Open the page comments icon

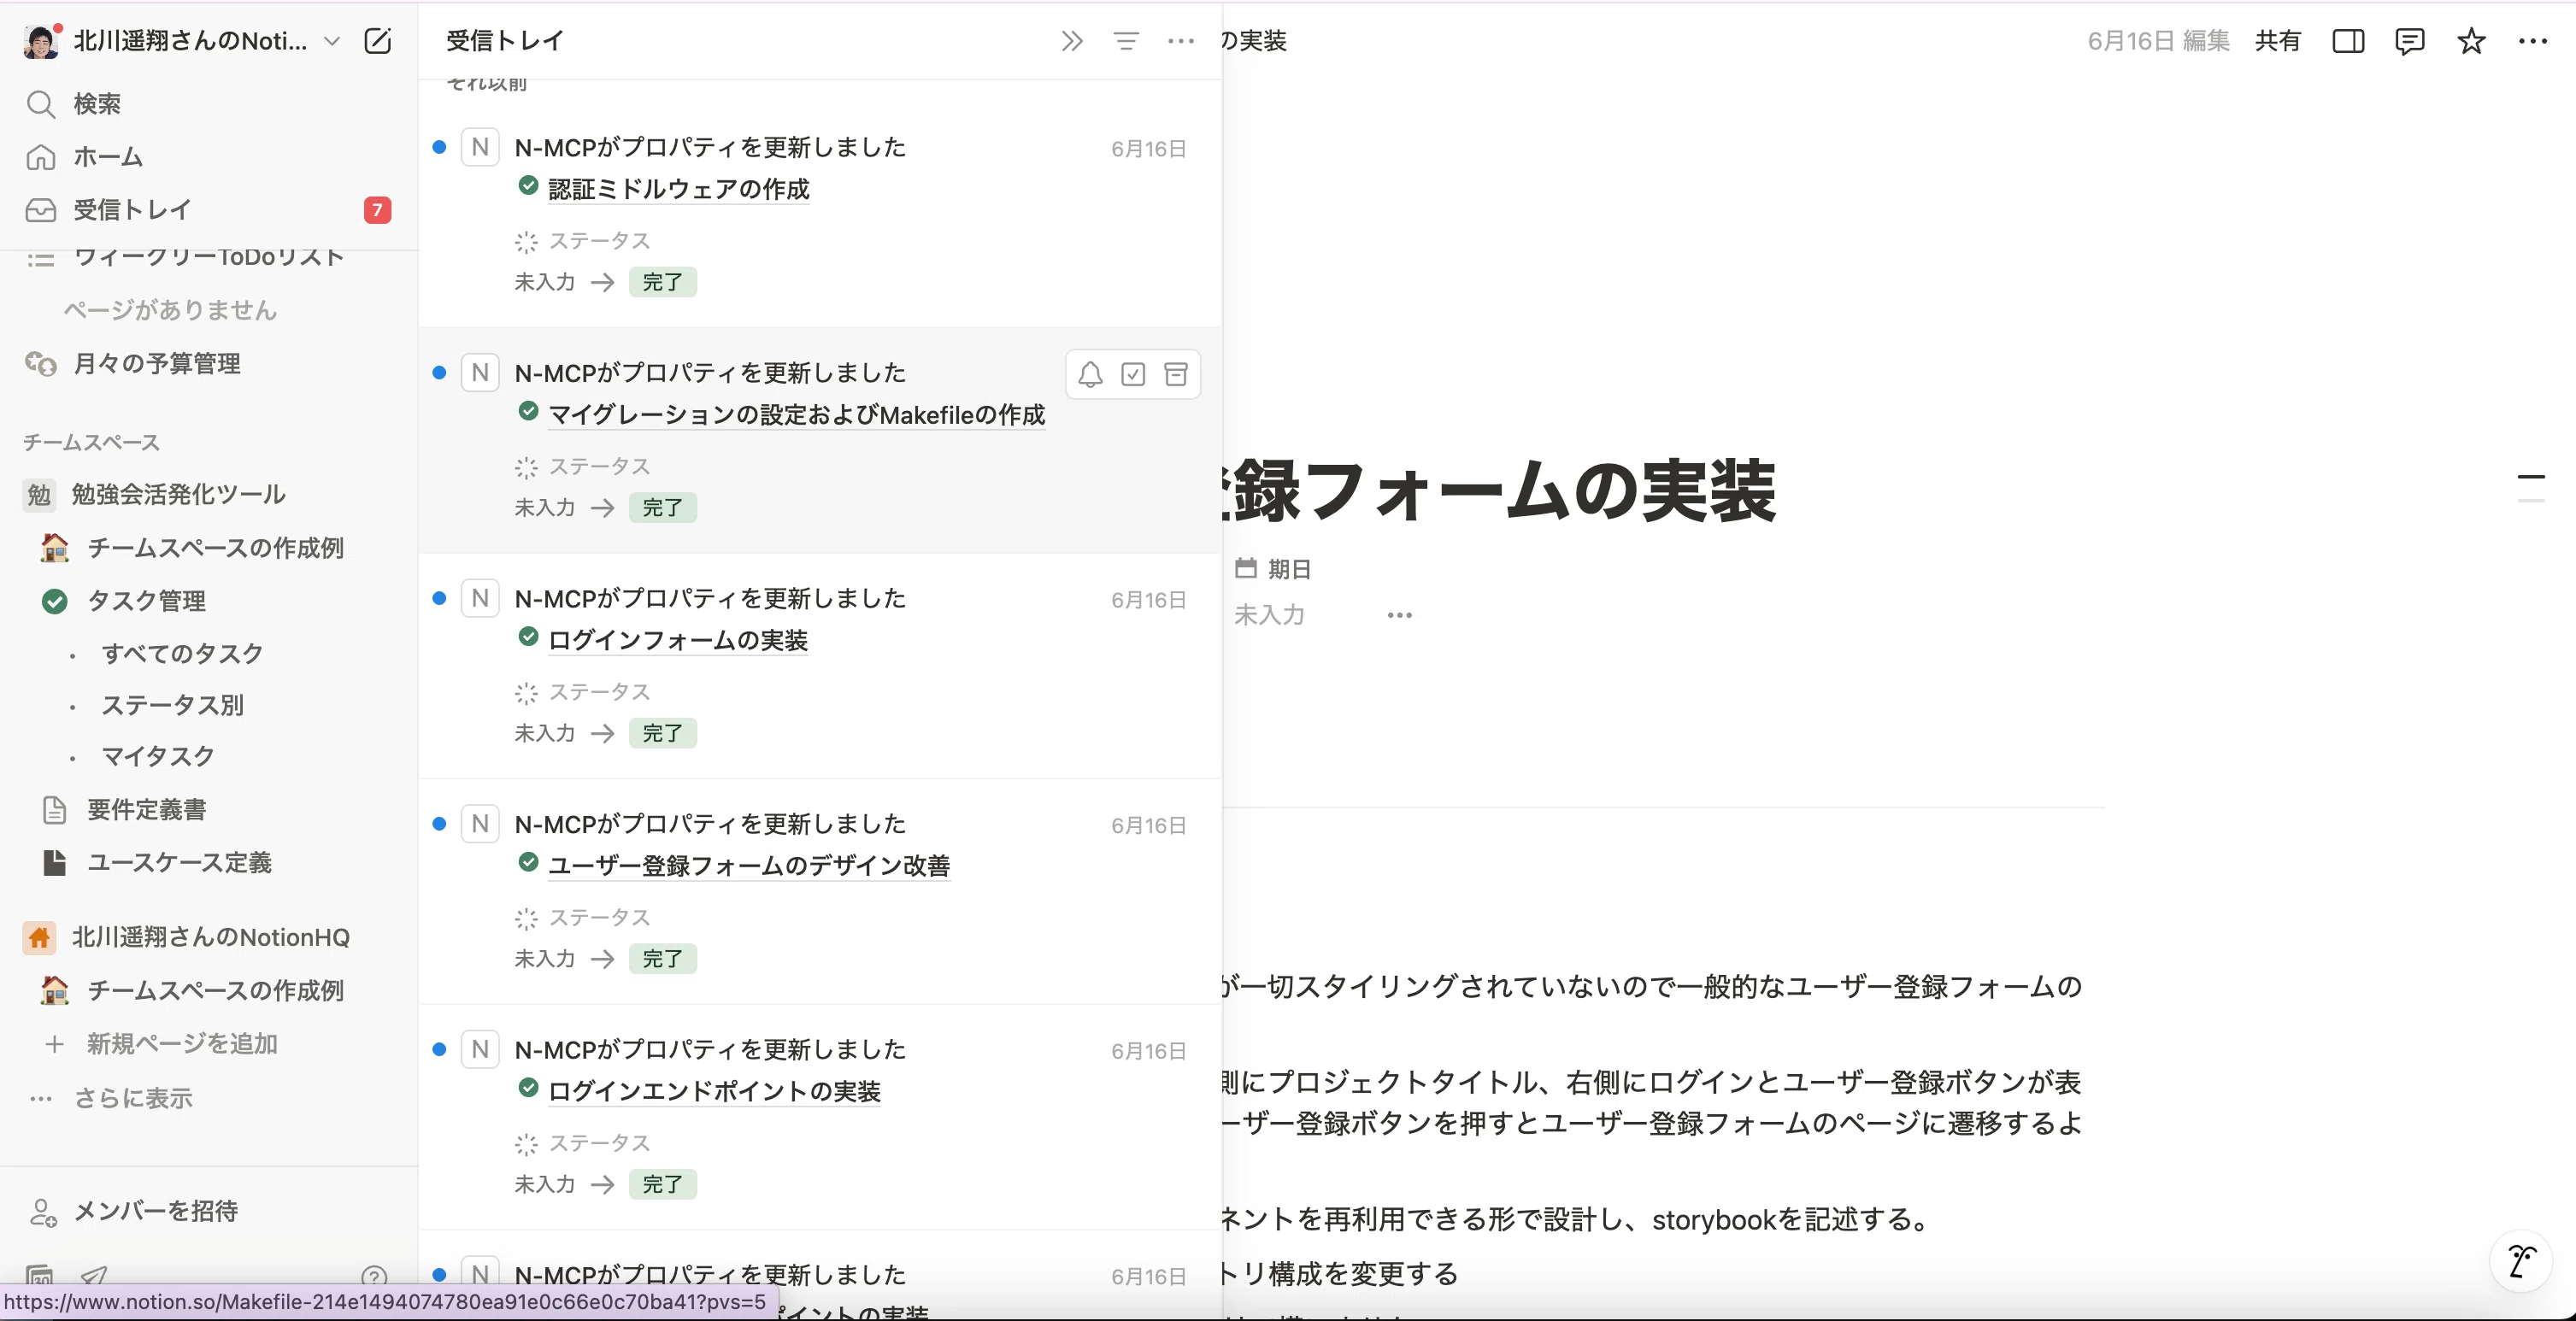point(2410,41)
